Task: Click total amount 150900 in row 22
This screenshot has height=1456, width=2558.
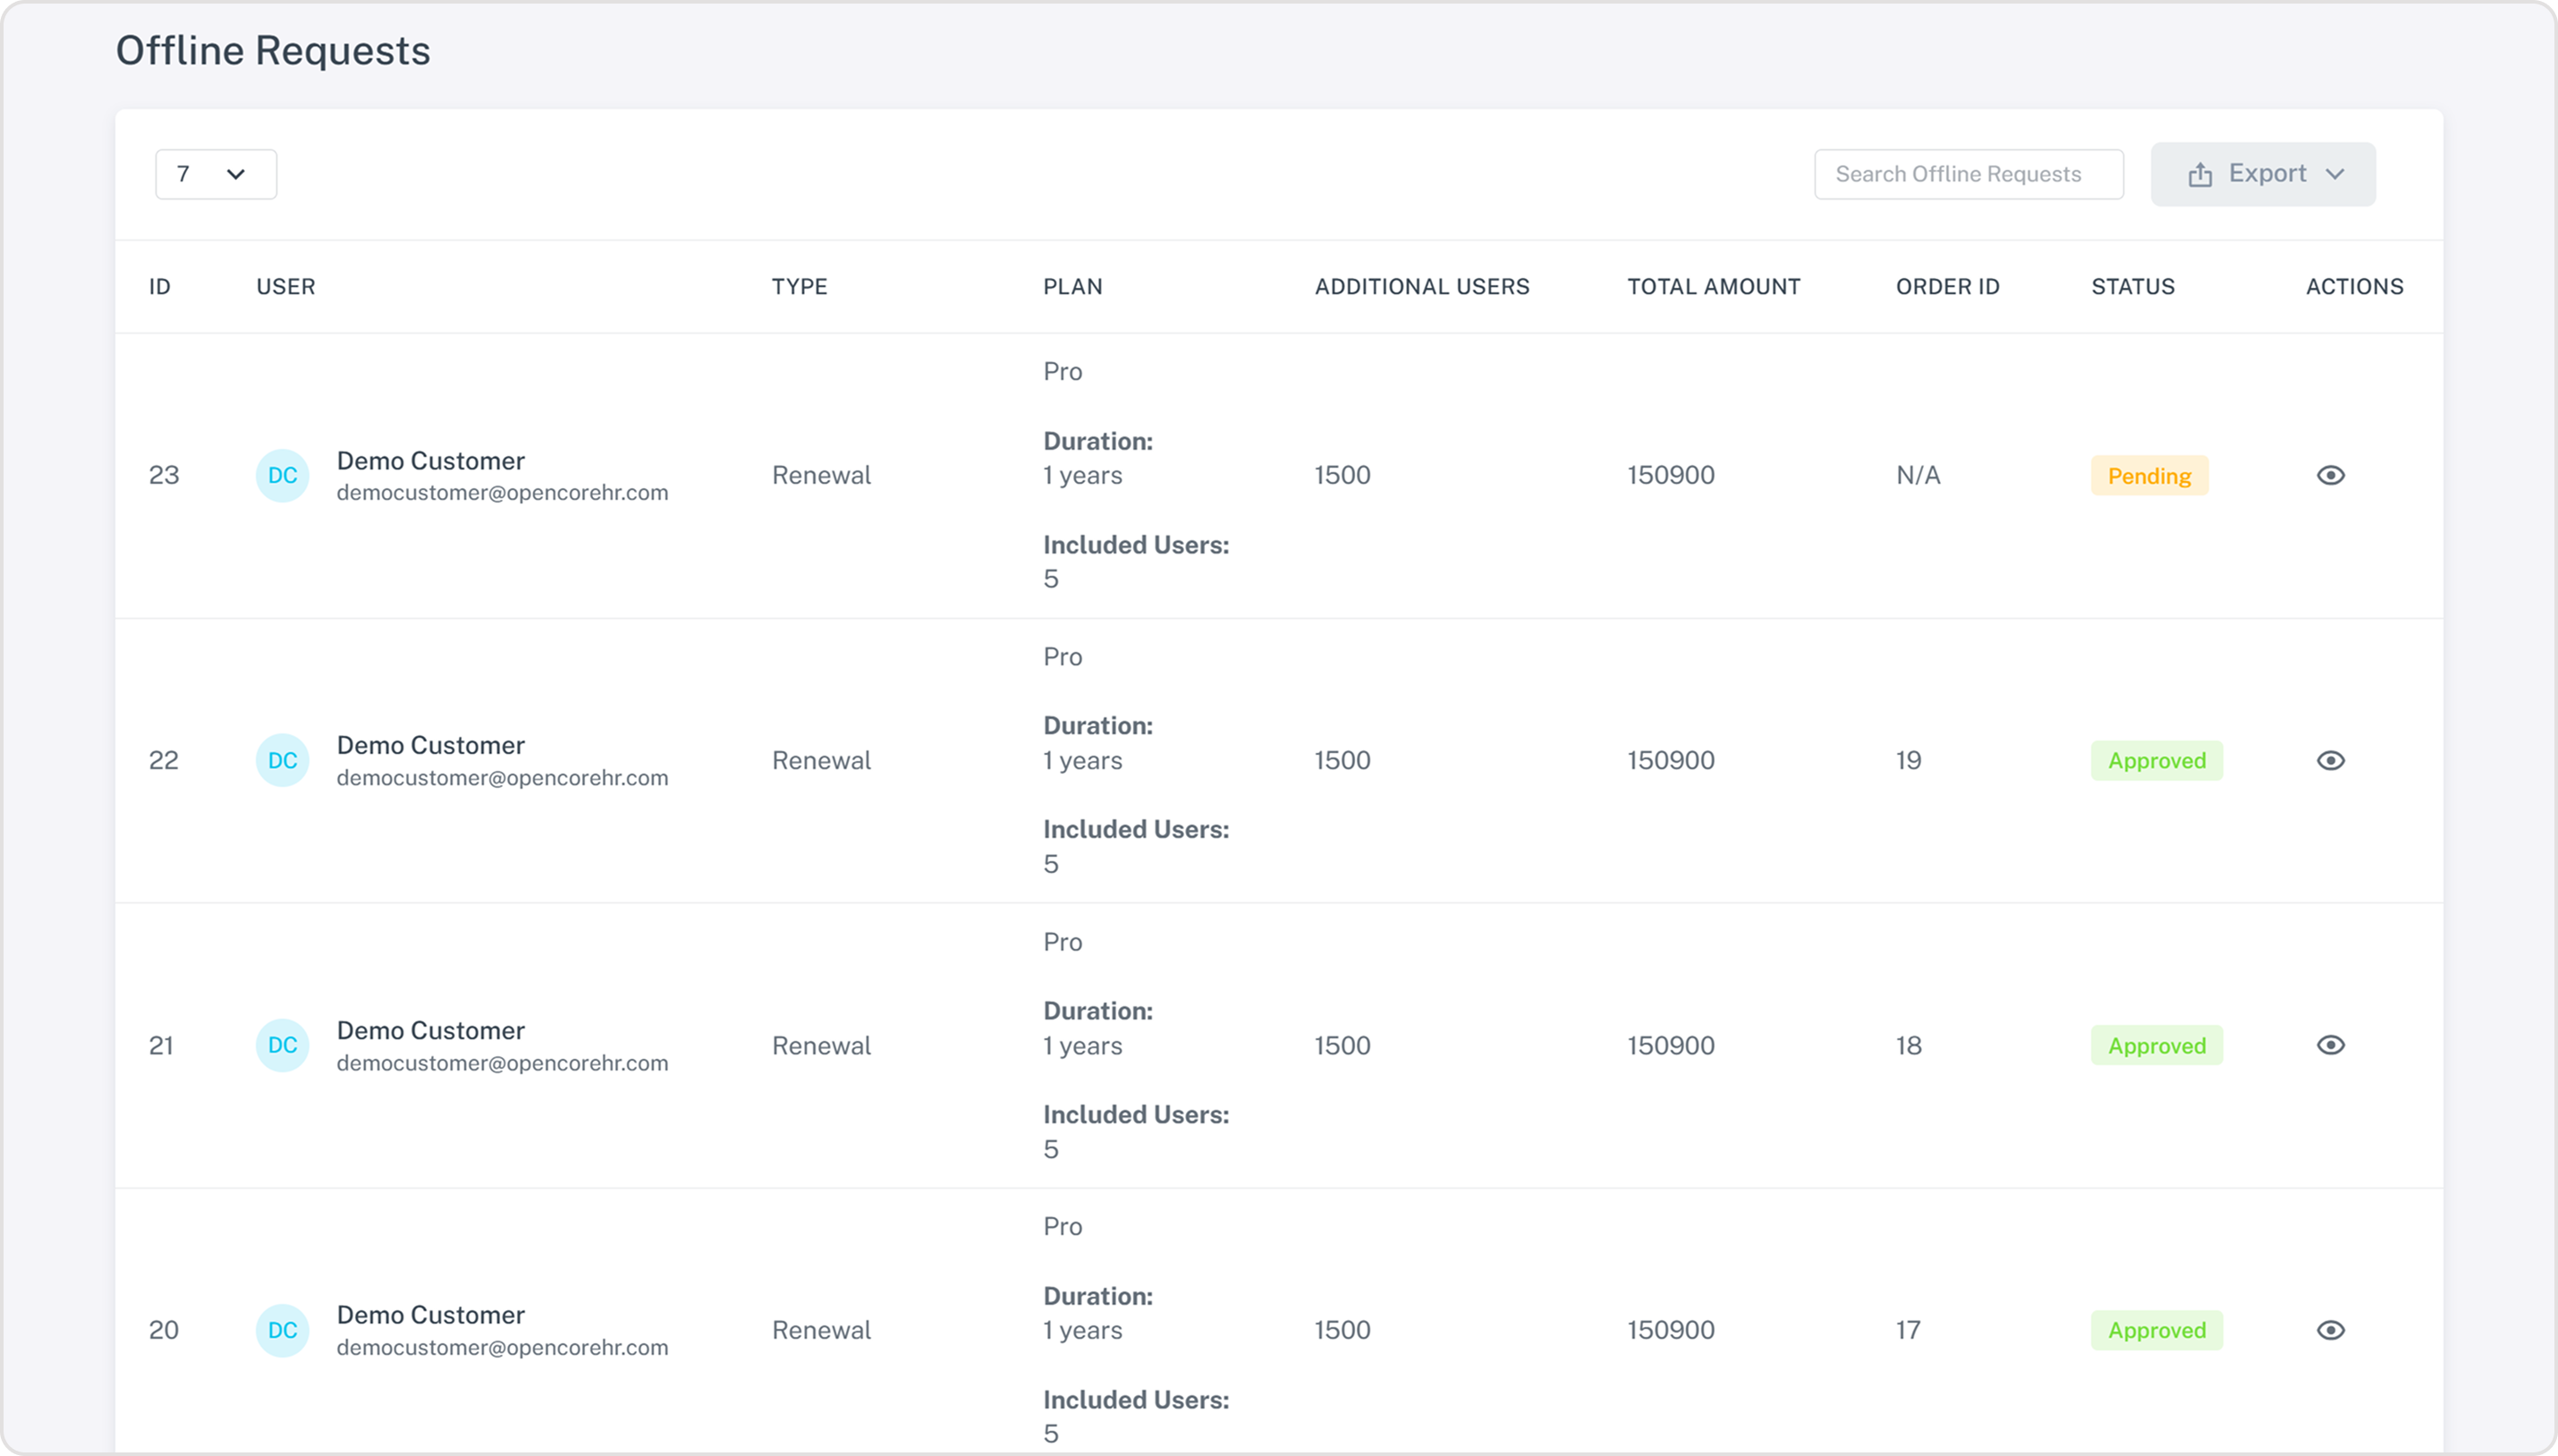Action: [1670, 760]
